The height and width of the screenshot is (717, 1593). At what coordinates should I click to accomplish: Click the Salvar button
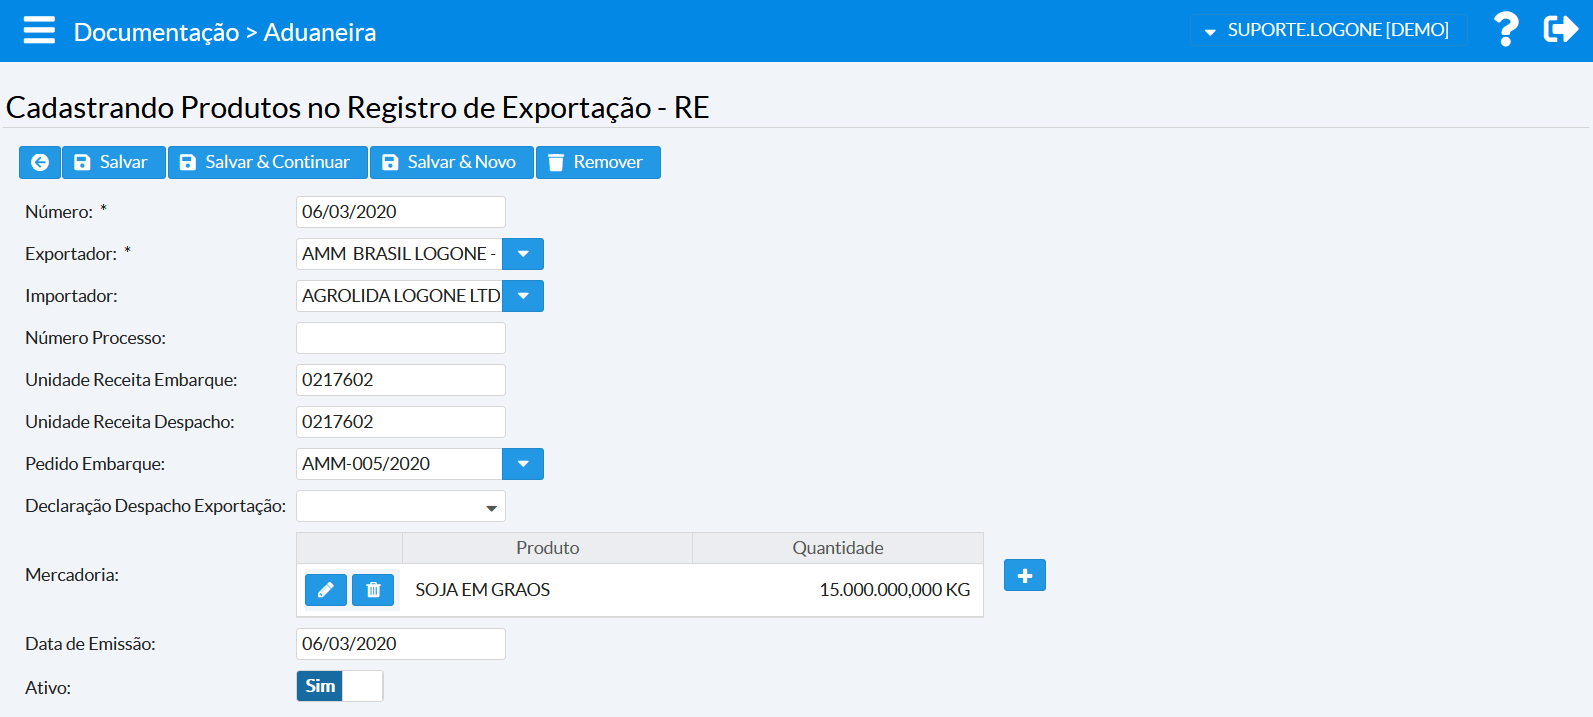(x=113, y=162)
